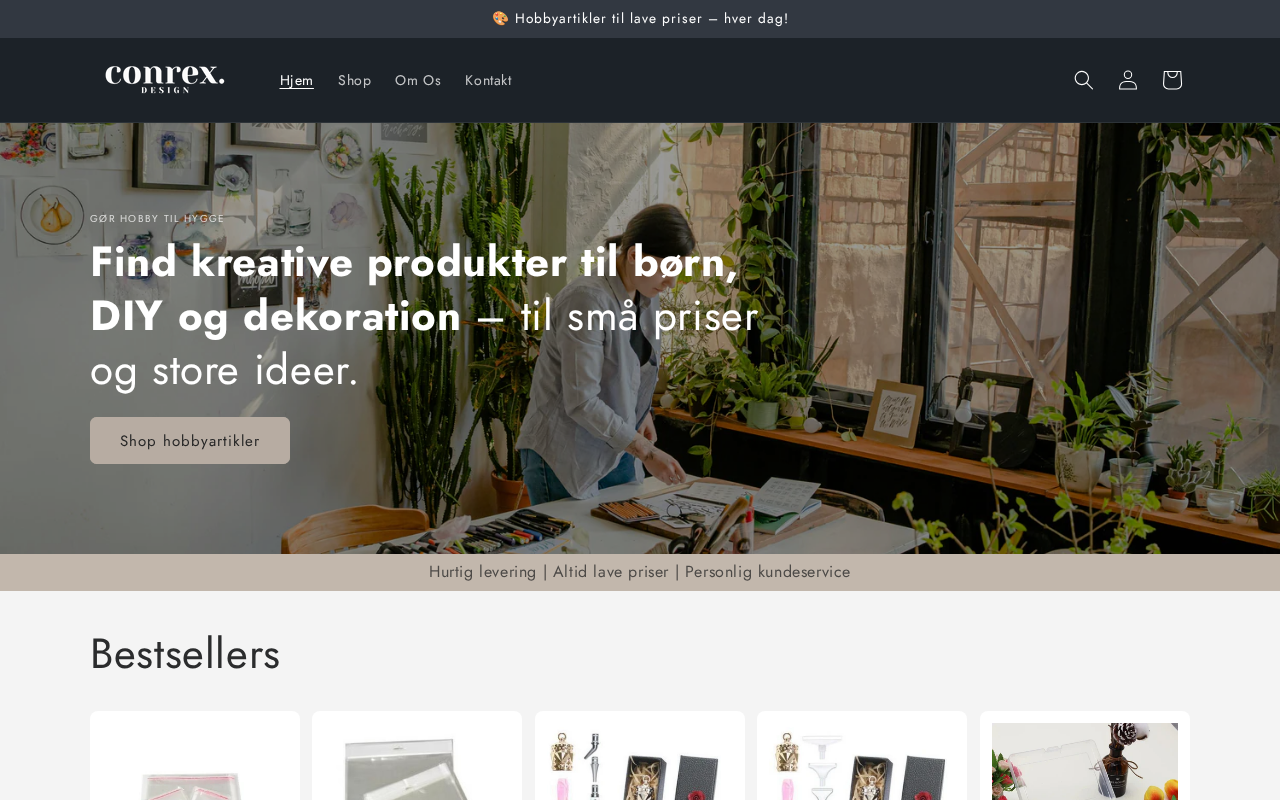
Task: Click the Hobbyartikler til lave priser announcement
Action: pos(652,18)
